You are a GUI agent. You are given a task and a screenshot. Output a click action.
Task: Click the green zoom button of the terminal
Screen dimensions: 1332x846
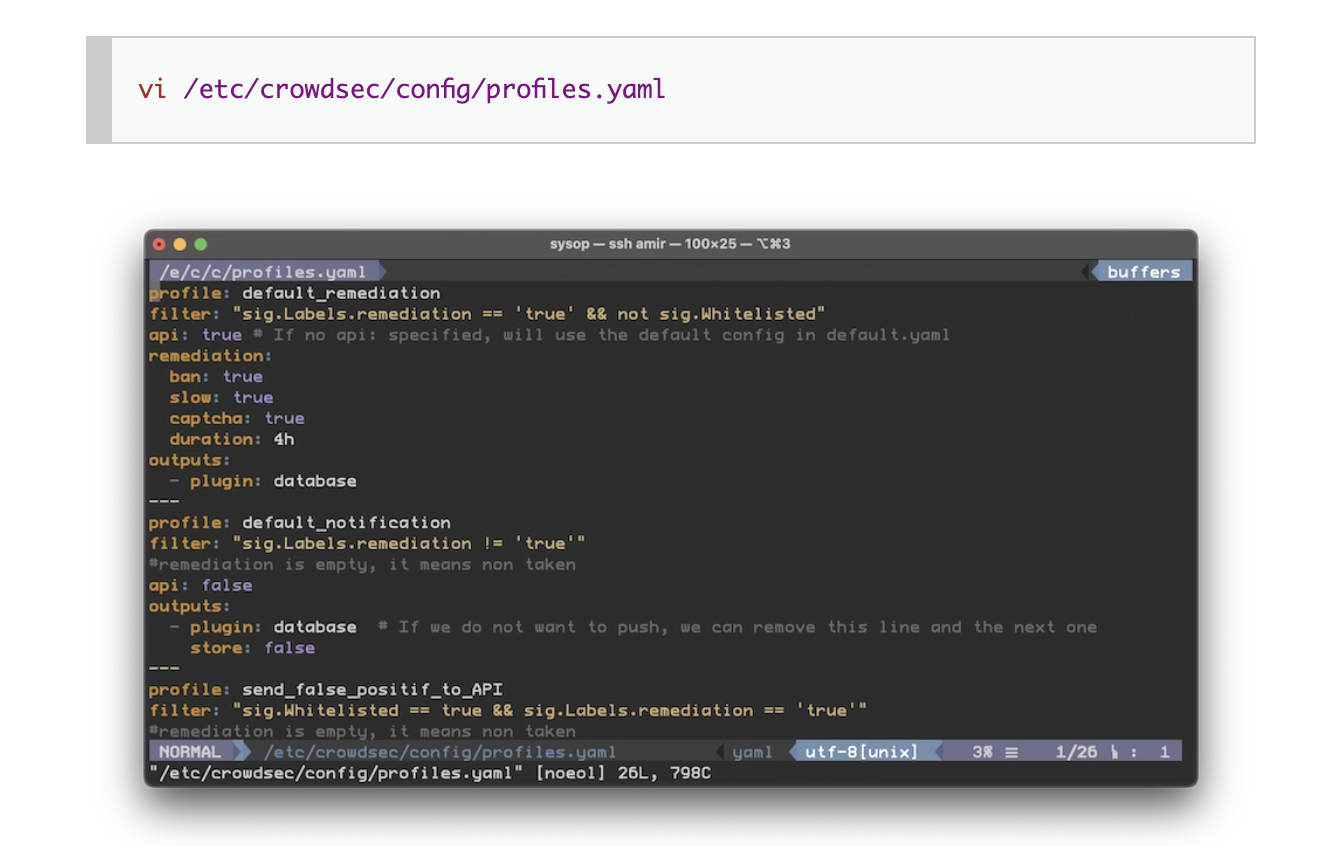200,244
